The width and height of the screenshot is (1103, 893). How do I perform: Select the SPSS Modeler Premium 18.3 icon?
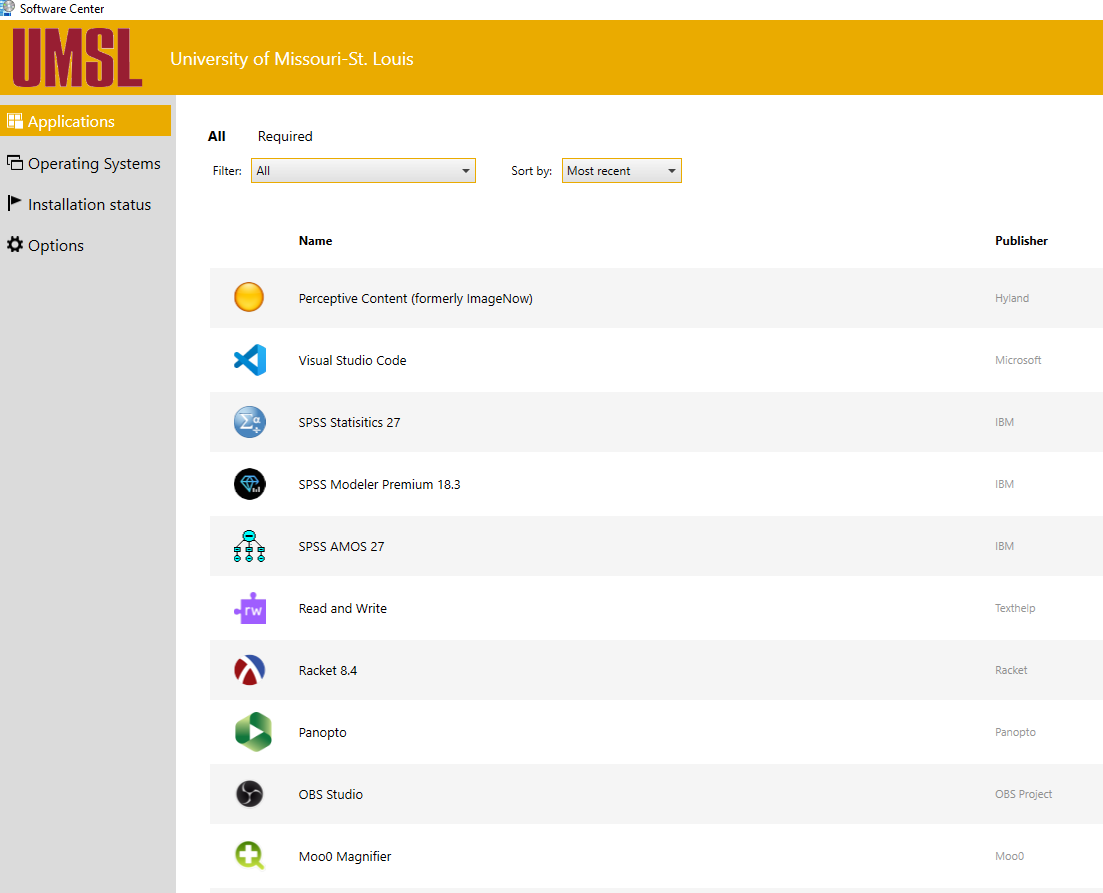click(x=249, y=483)
